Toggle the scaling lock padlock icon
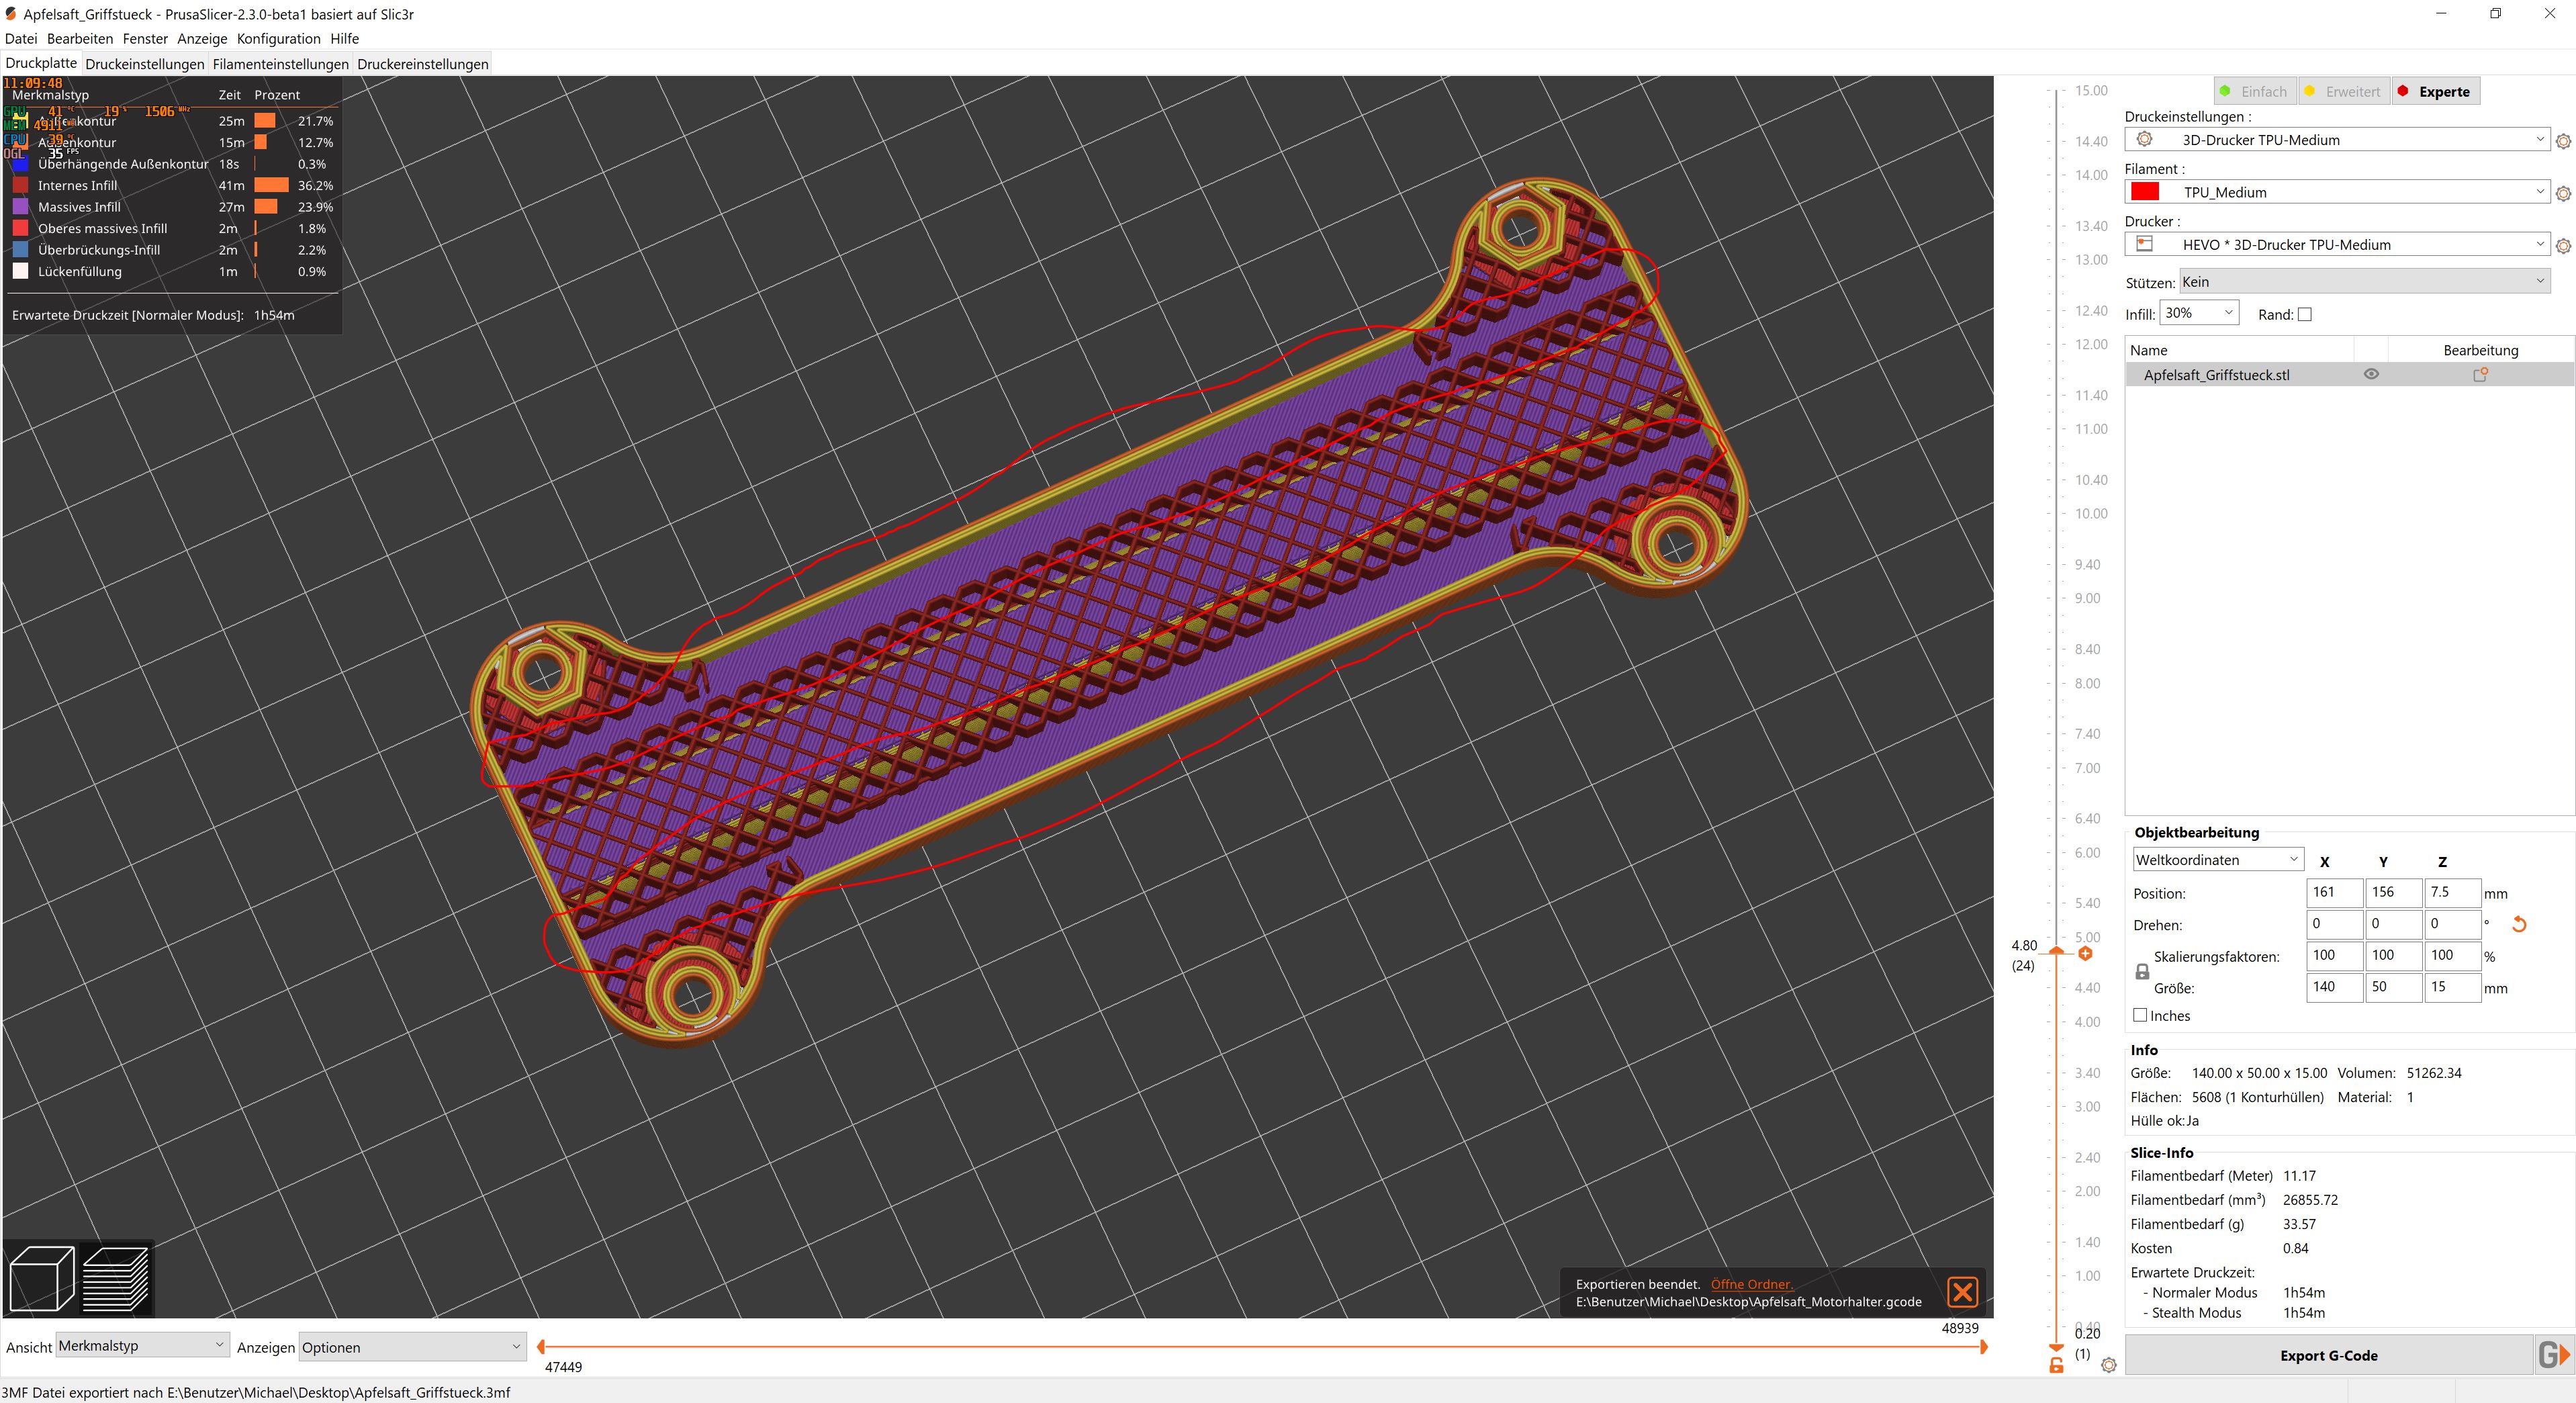 pyautogui.click(x=2142, y=971)
